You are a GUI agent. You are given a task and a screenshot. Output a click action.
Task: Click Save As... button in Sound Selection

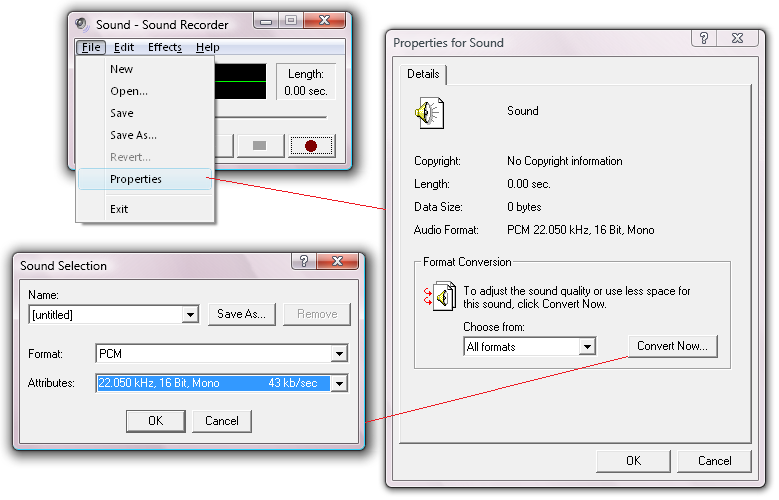242,314
